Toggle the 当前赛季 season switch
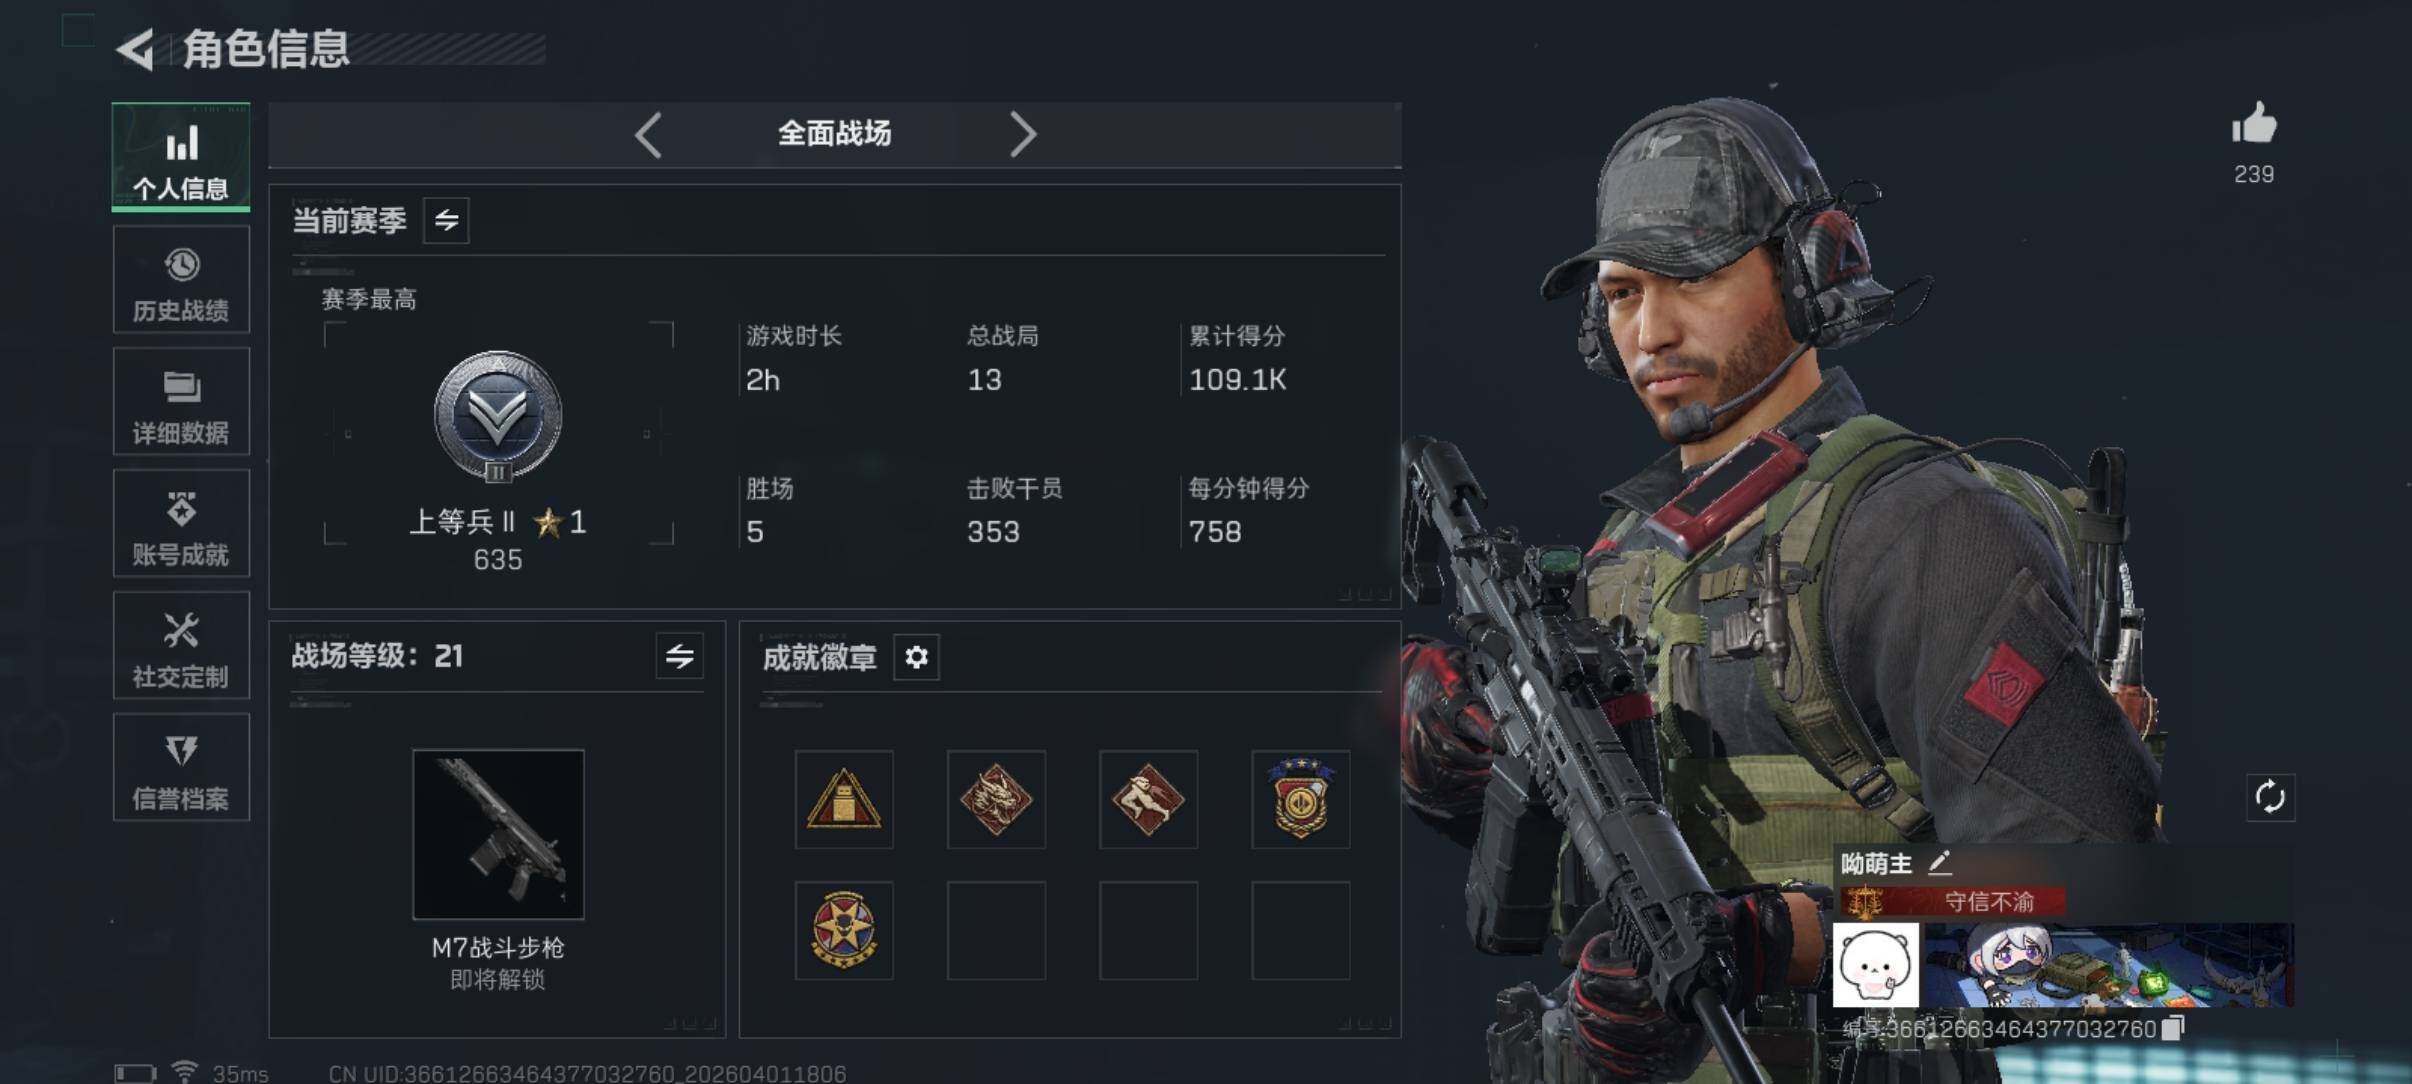The width and height of the screenshot is (2412, 1084). tap(446, 220)
